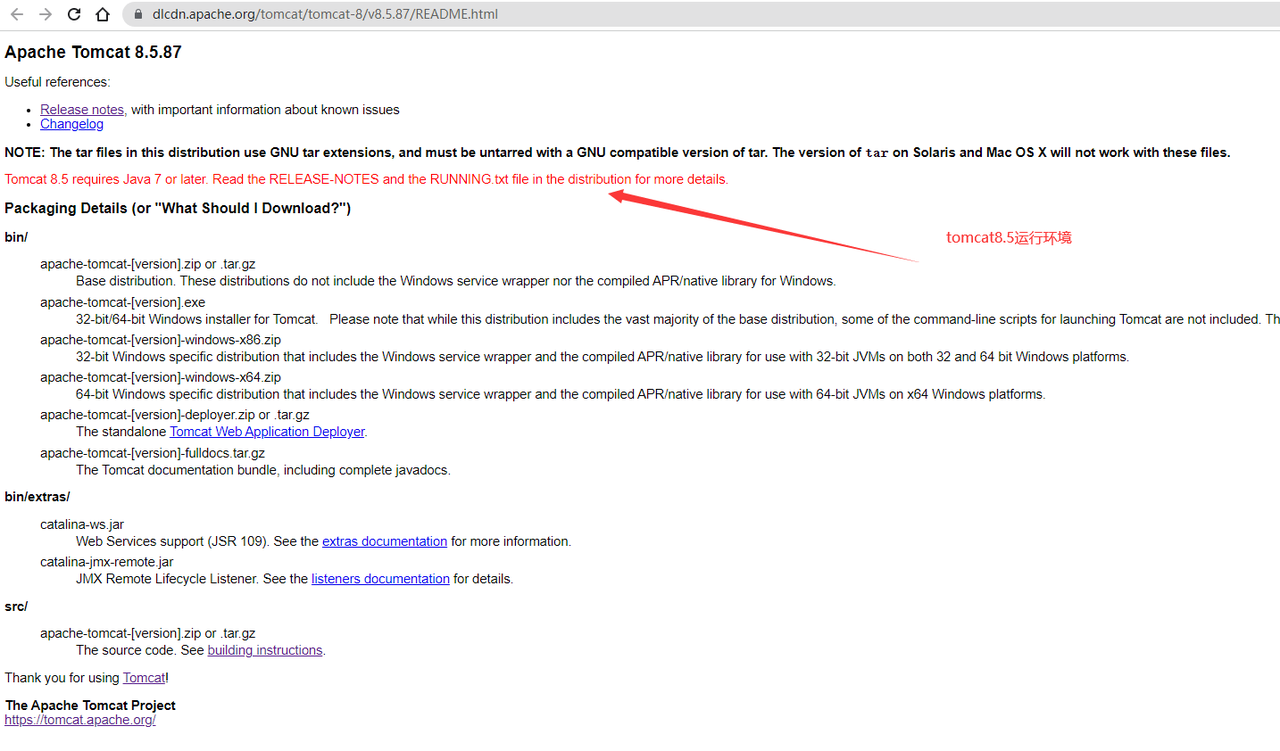Click the src/ section label
Image resolution: width=1280 pixels, height=751 pixels.
click(x=16, y=606)
